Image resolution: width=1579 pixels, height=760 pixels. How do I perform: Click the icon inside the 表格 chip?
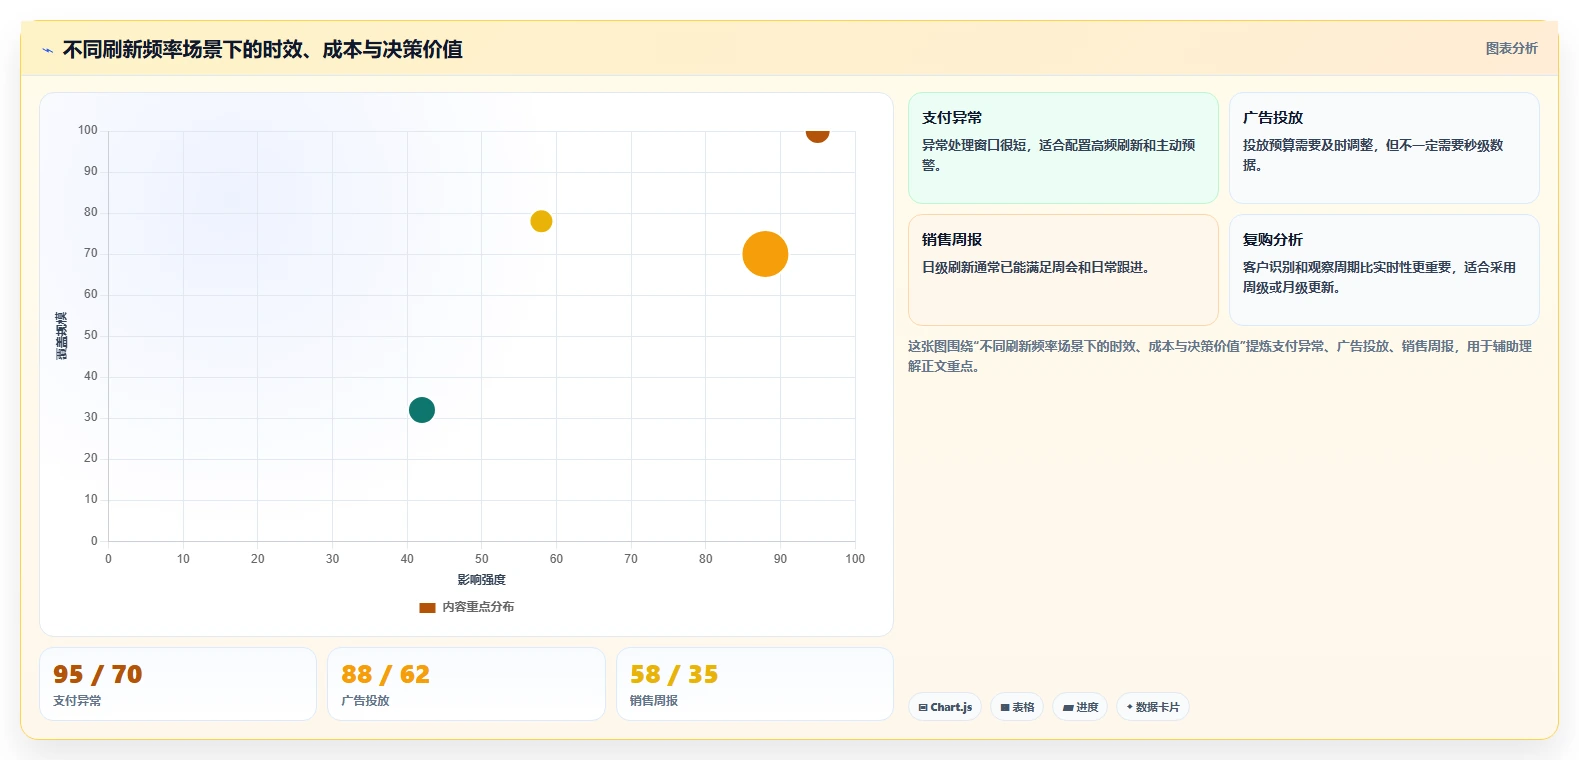click(x=1005, y=707)
